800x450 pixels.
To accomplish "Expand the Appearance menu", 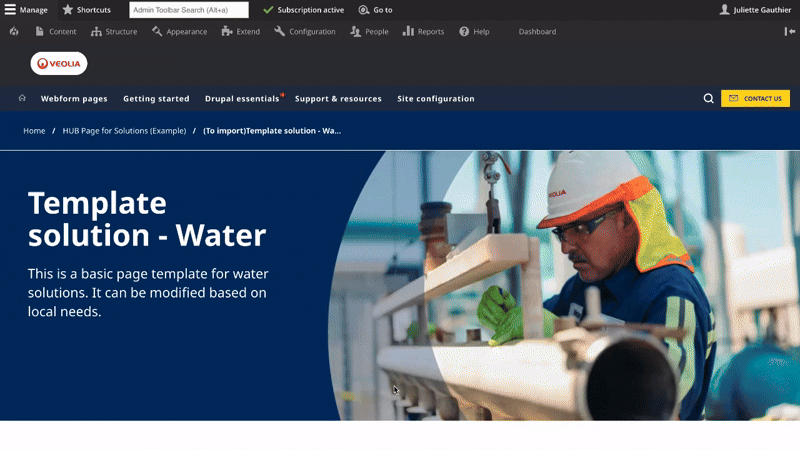I will pyautogui.click(x=180, y=31).
